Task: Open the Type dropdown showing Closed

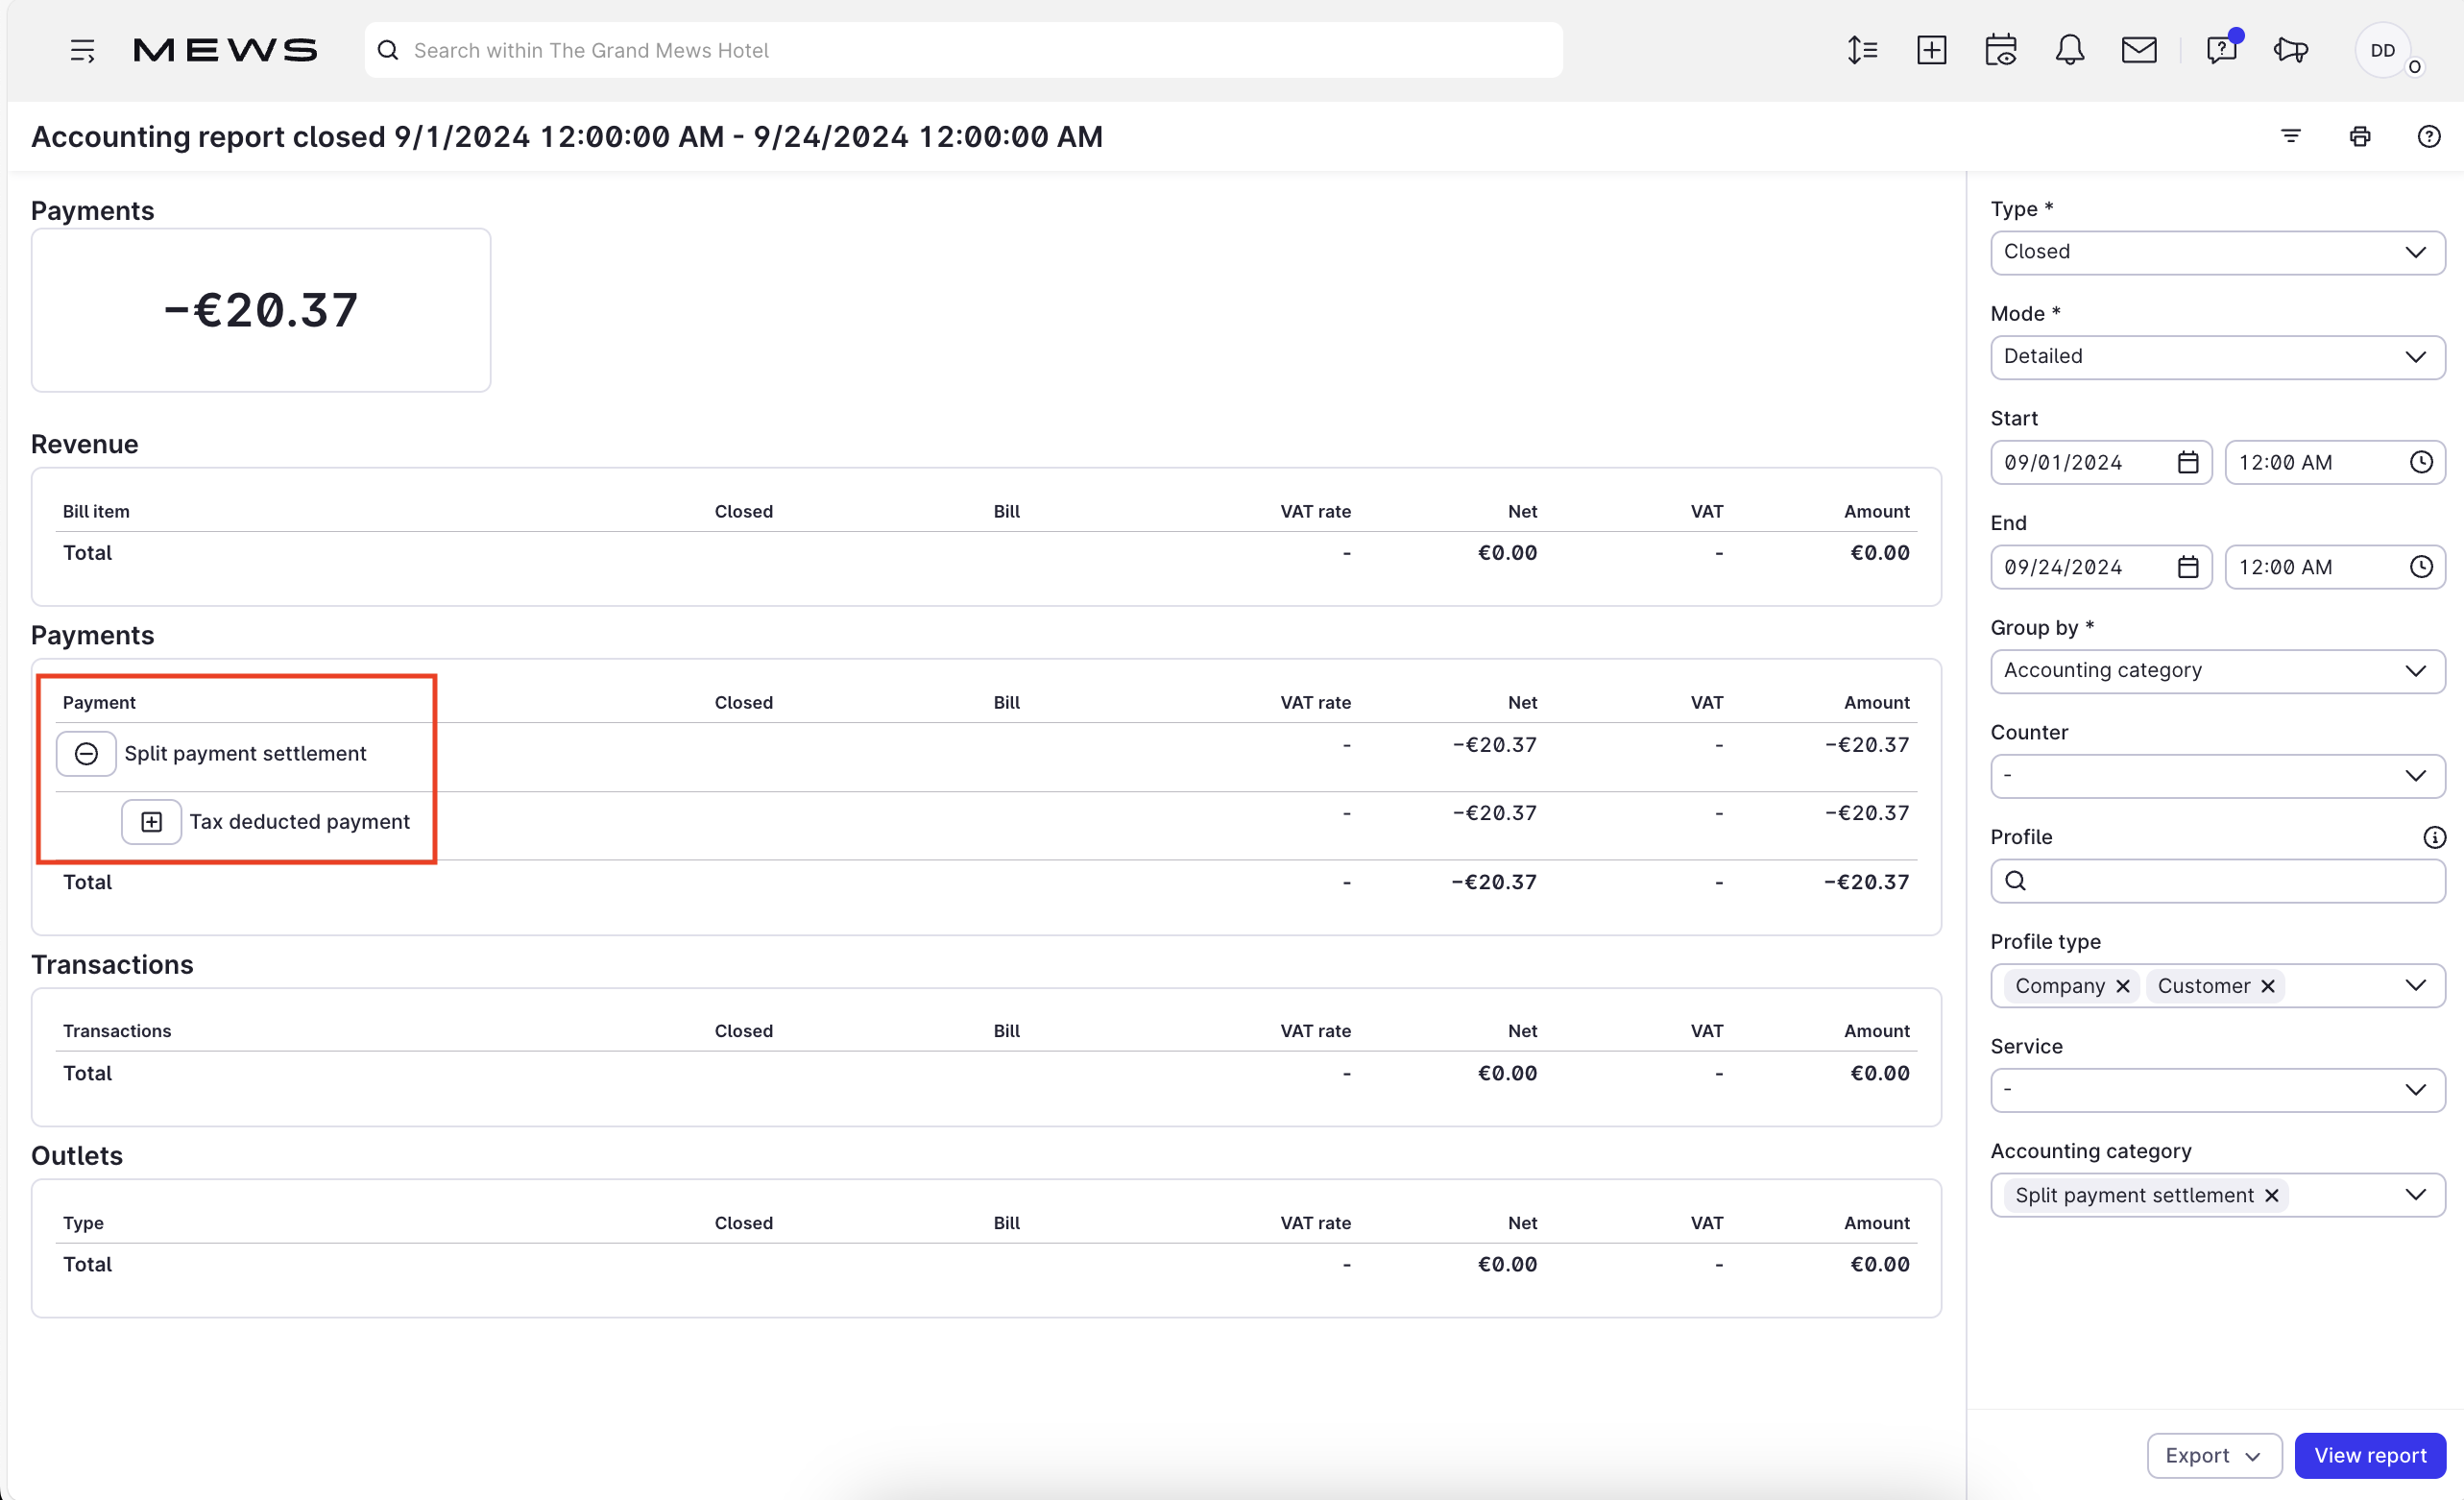Action: coord(2217,252)
